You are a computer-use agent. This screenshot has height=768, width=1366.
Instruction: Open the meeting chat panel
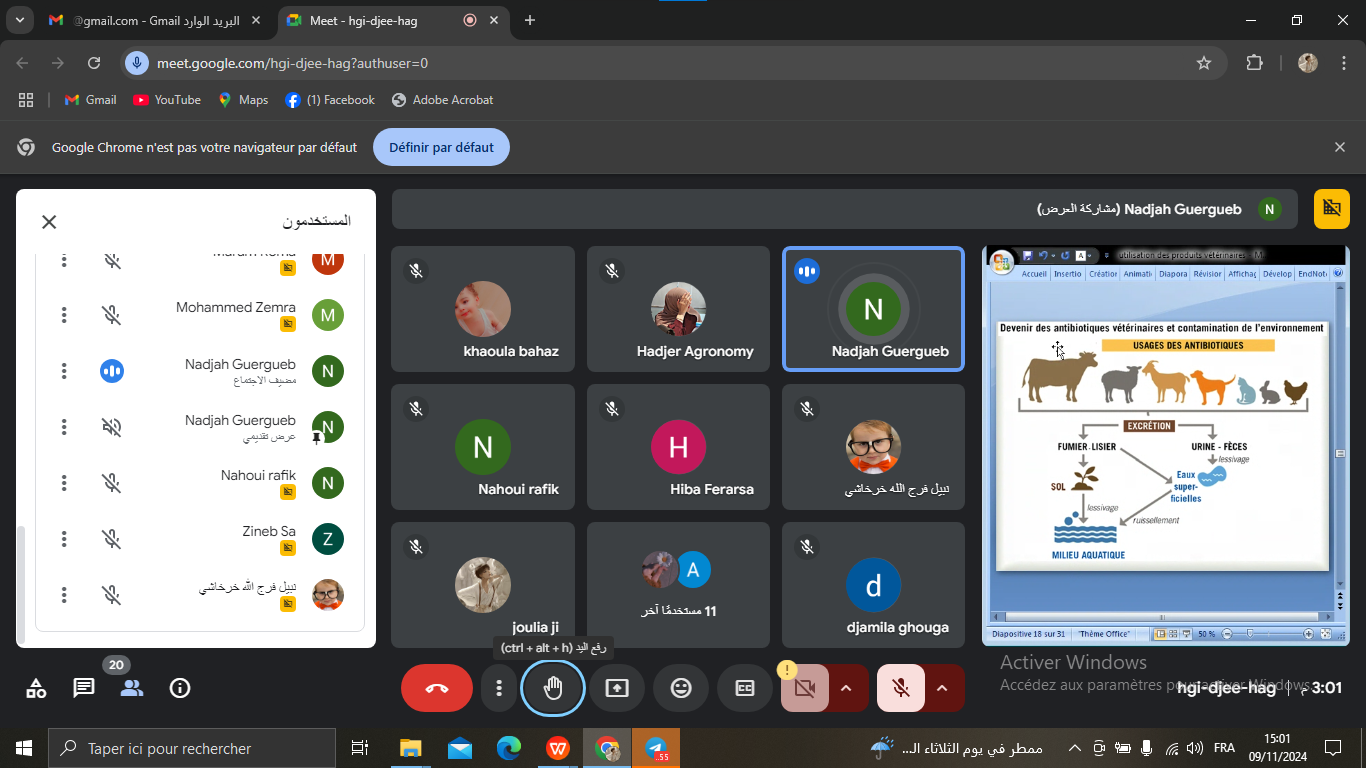coord(84,688)
